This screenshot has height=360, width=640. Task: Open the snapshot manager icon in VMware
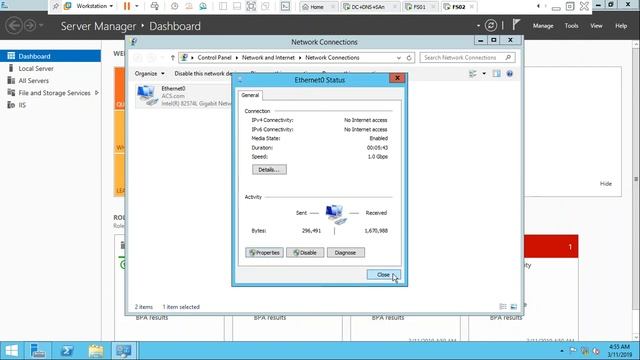coord(203,6)
